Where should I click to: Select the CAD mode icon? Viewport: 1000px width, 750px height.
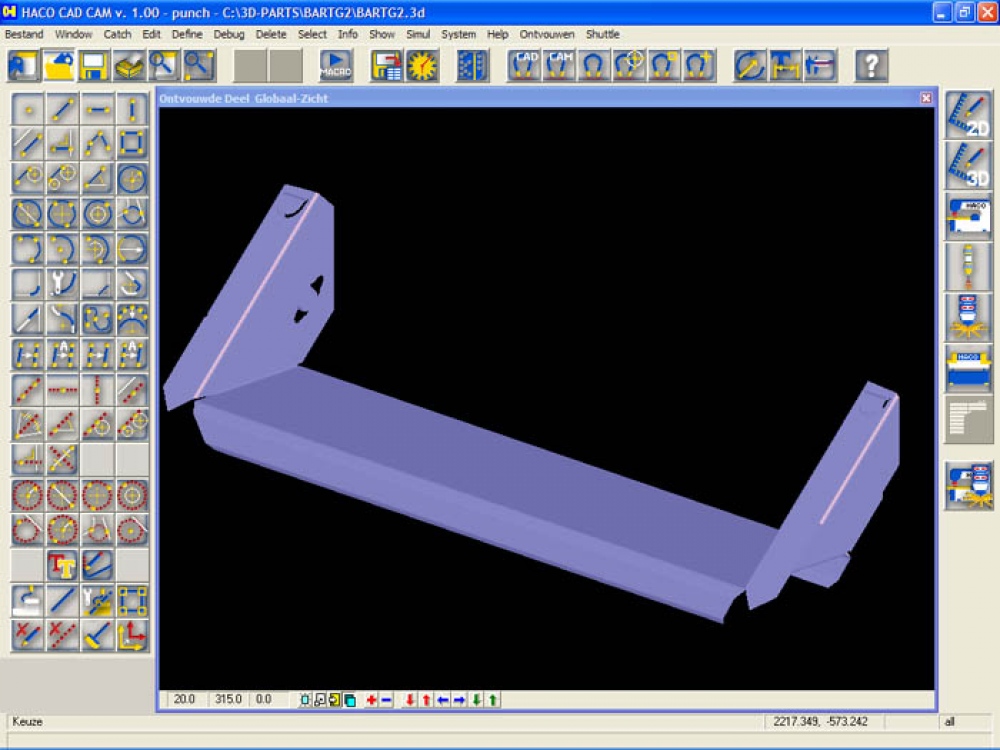point(526,66)
